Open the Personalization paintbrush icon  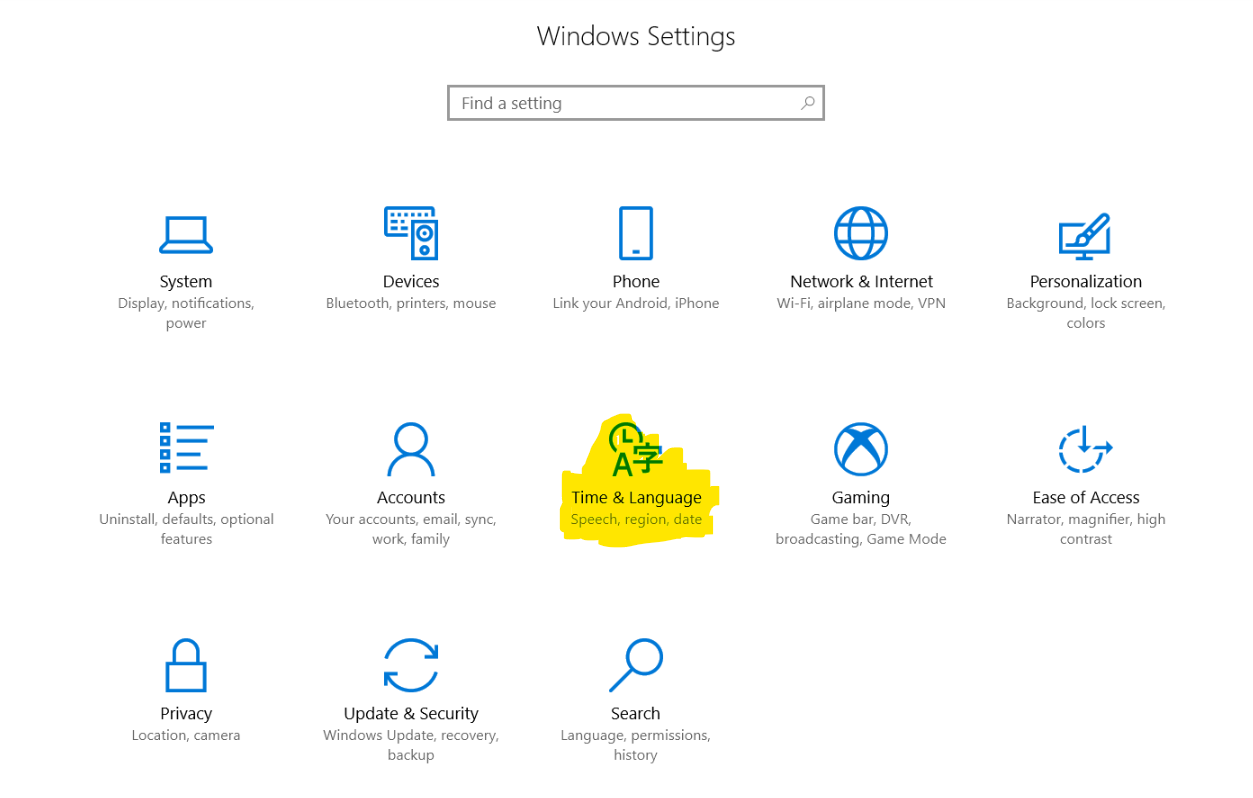pos(1085,235)
